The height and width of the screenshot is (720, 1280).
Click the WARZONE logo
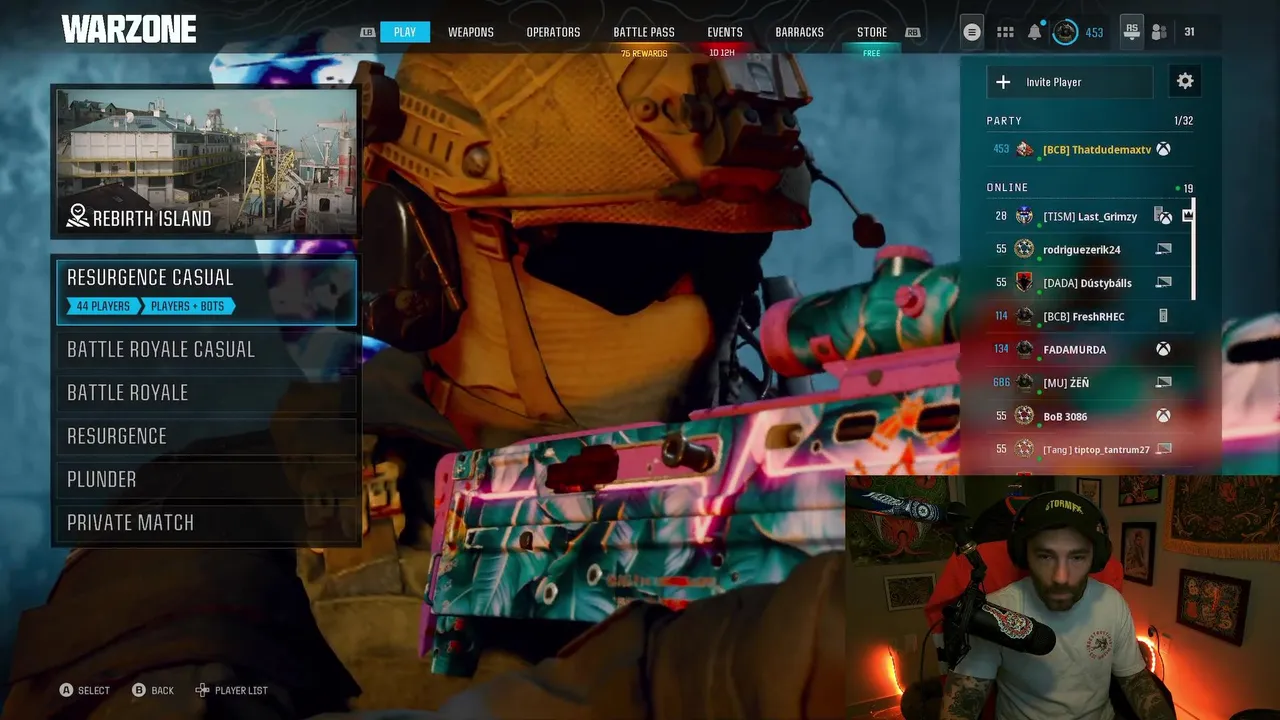point(128,29)
